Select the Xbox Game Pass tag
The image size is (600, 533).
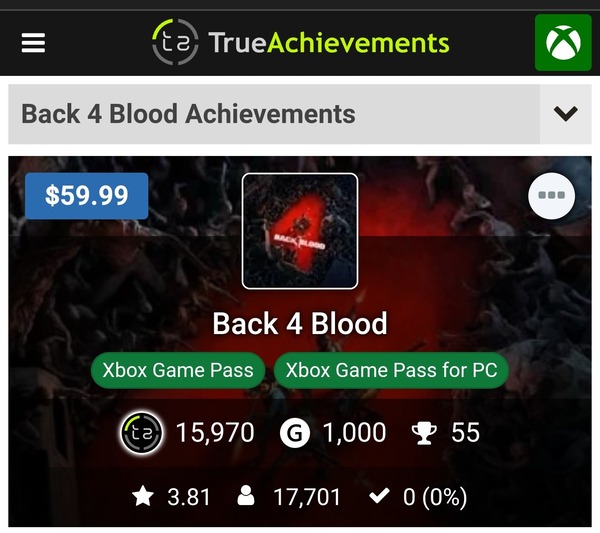point(178,370)
